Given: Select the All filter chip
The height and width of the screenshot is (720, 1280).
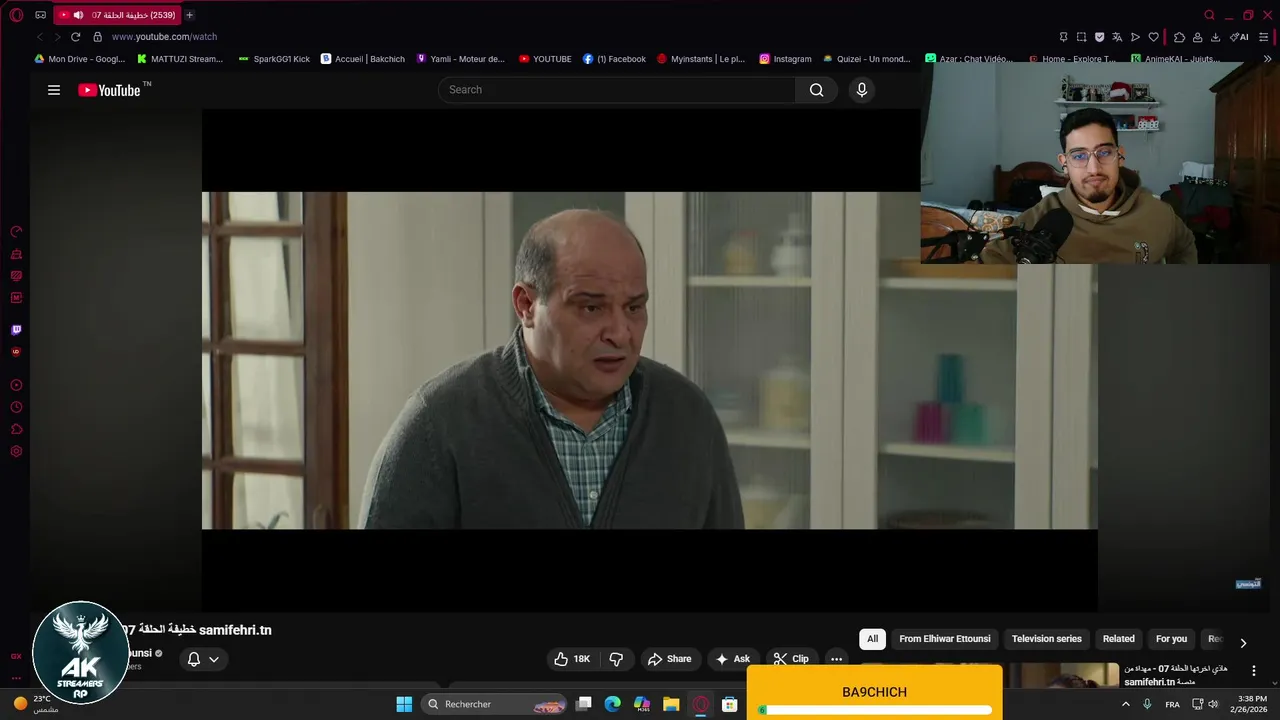Looking at the screenshot, I should click(872, 639).
